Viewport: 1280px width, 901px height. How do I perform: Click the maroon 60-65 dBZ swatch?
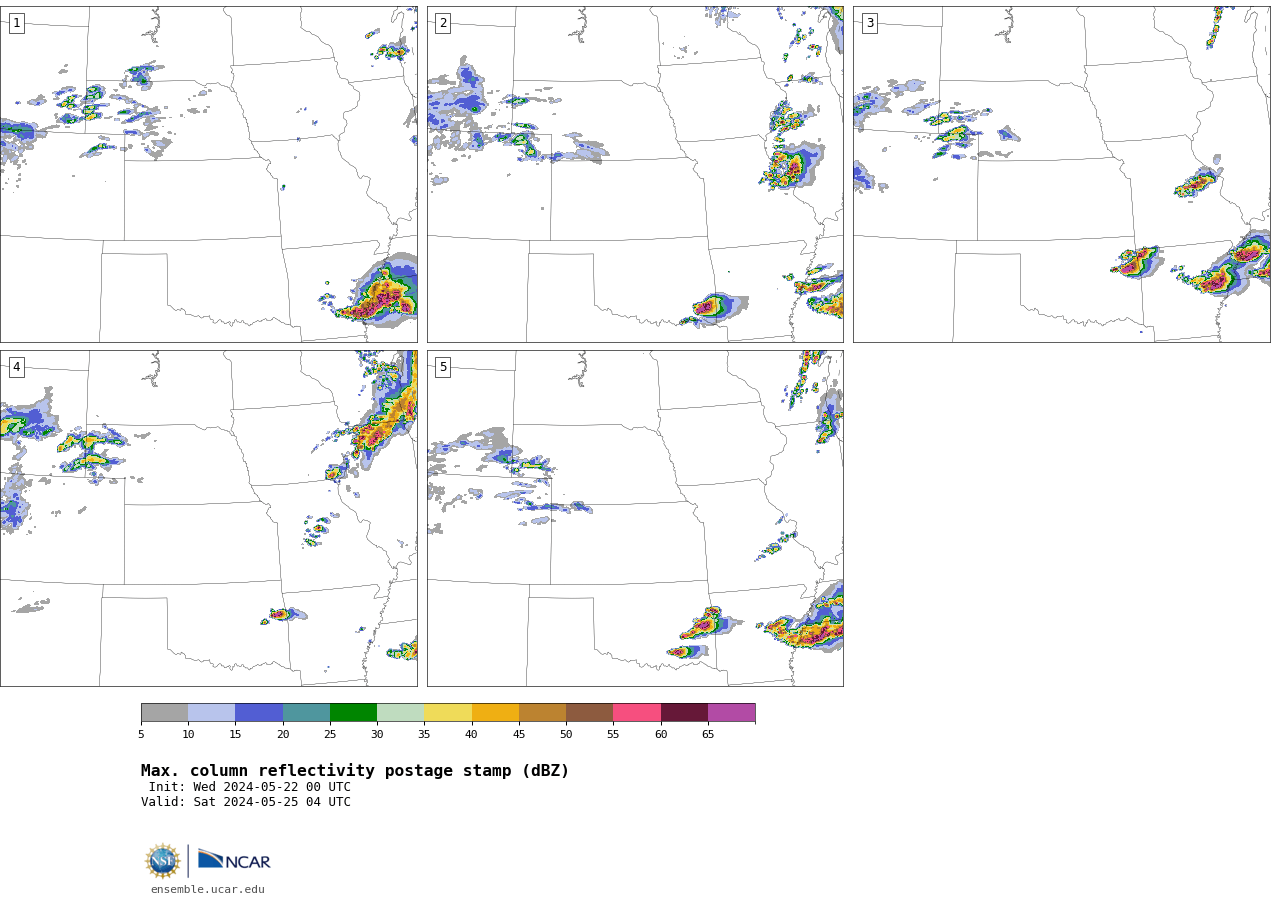[684, 712]
